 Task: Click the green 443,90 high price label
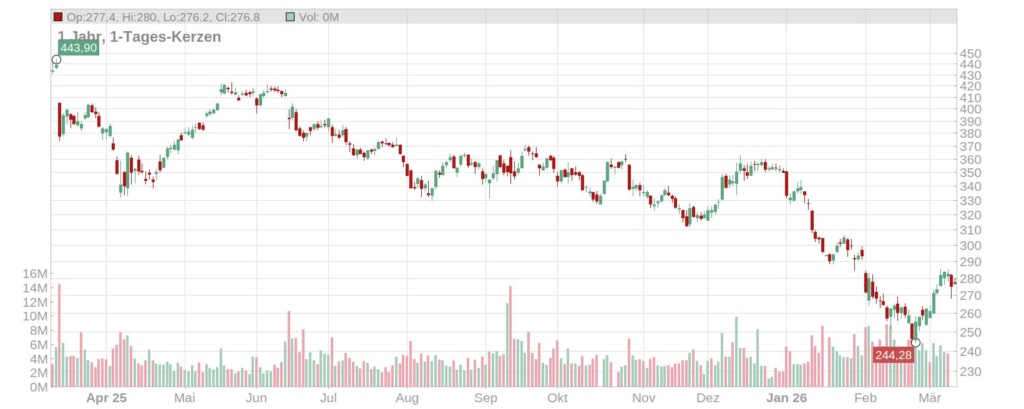click(x=78, y=48)
